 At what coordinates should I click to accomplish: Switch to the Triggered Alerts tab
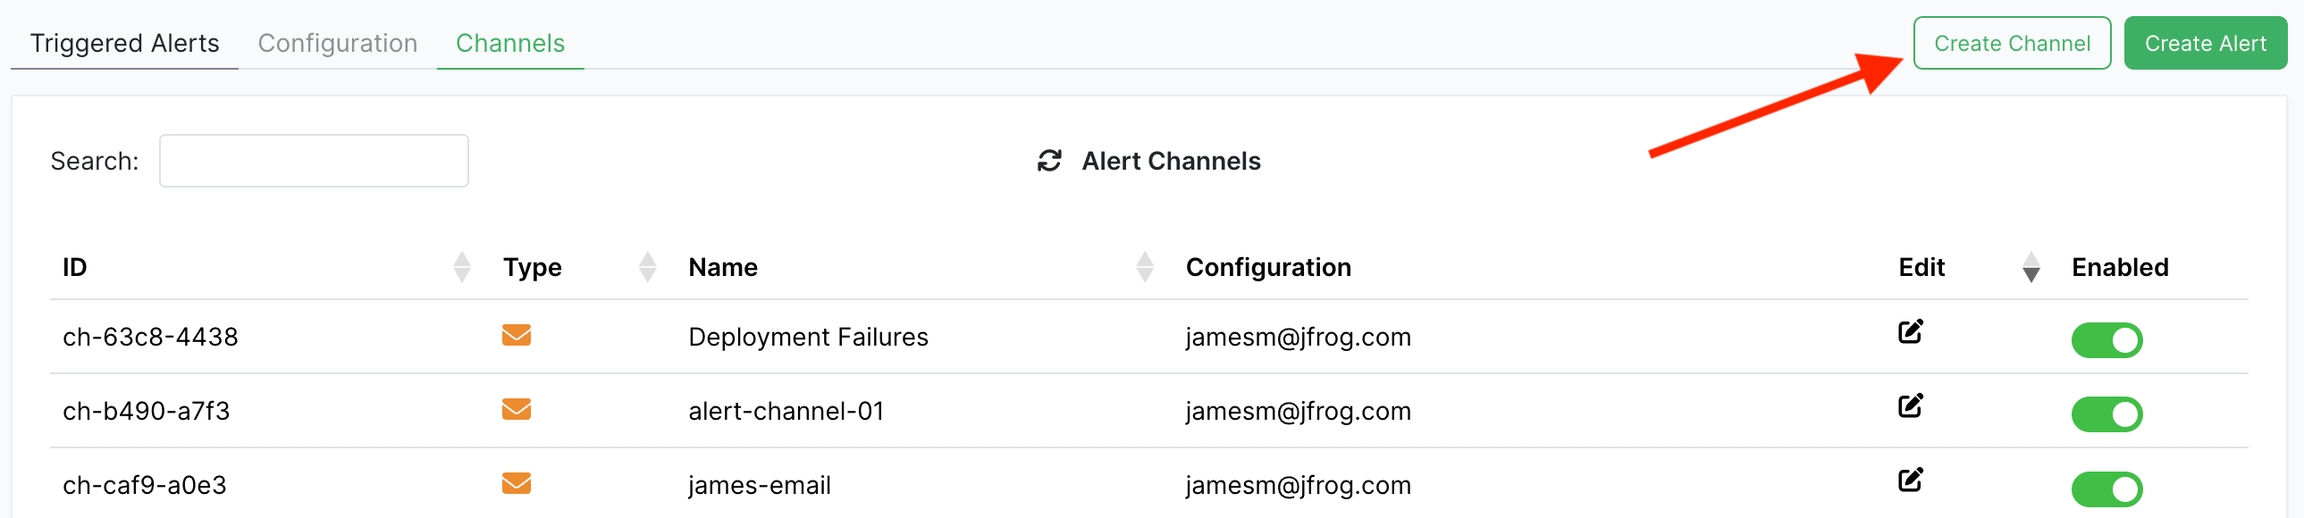point(124,43)
